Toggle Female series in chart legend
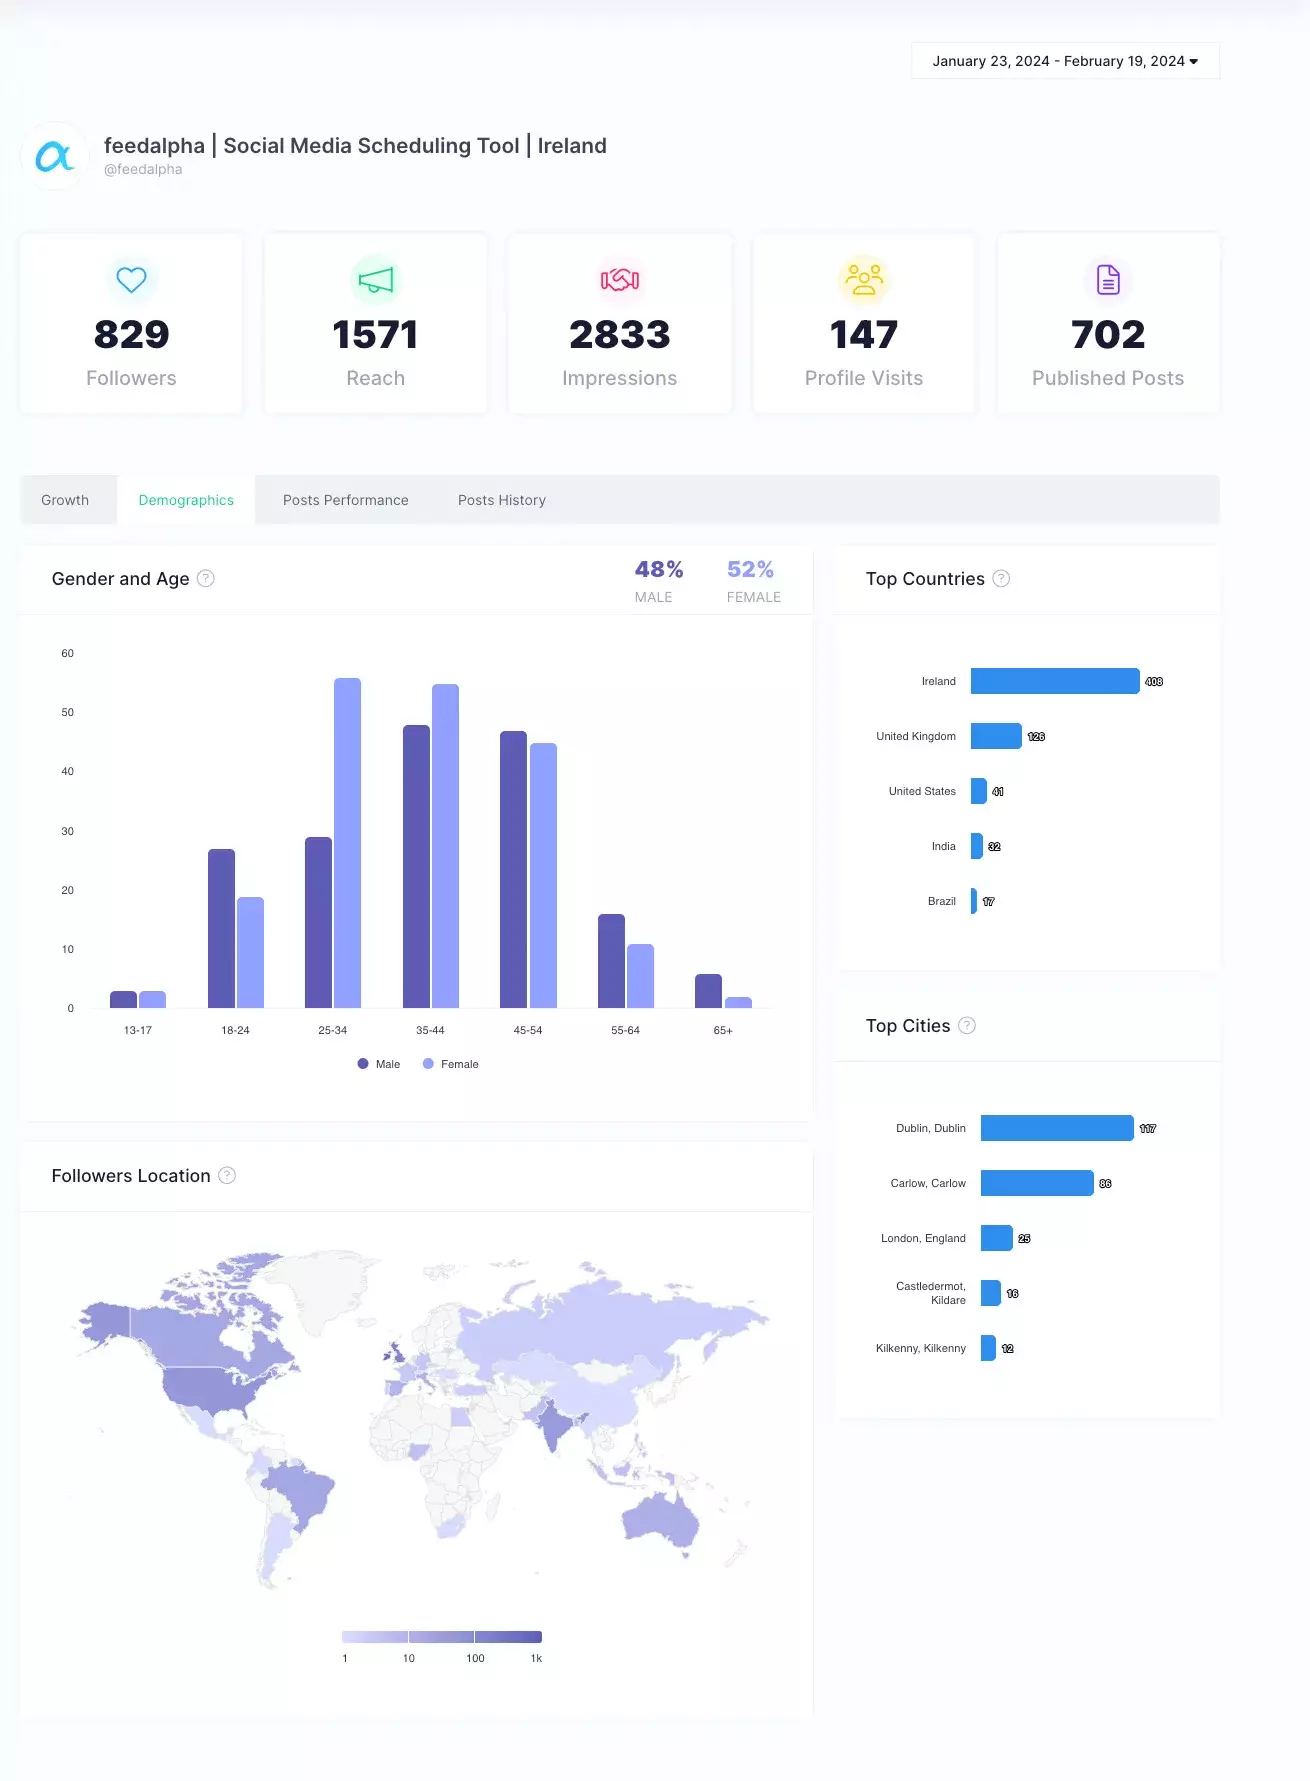The image size is (1310, 1781). 451,1064
